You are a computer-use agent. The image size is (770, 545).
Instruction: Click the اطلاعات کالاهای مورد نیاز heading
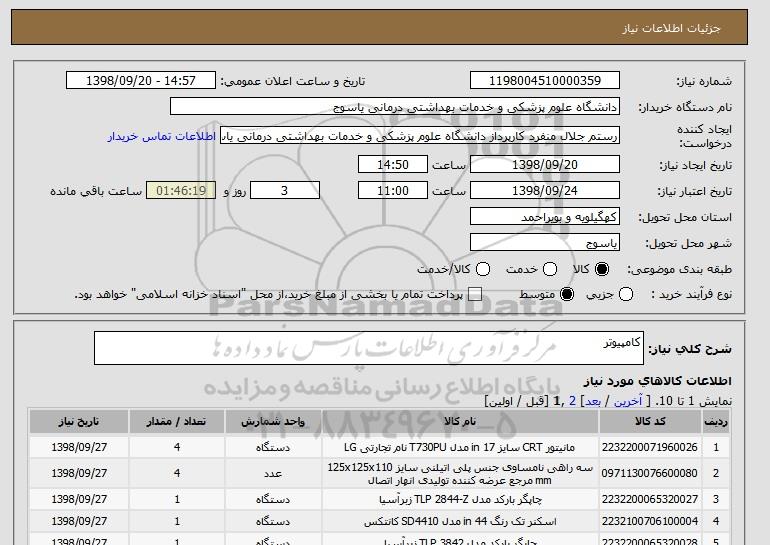658,381
